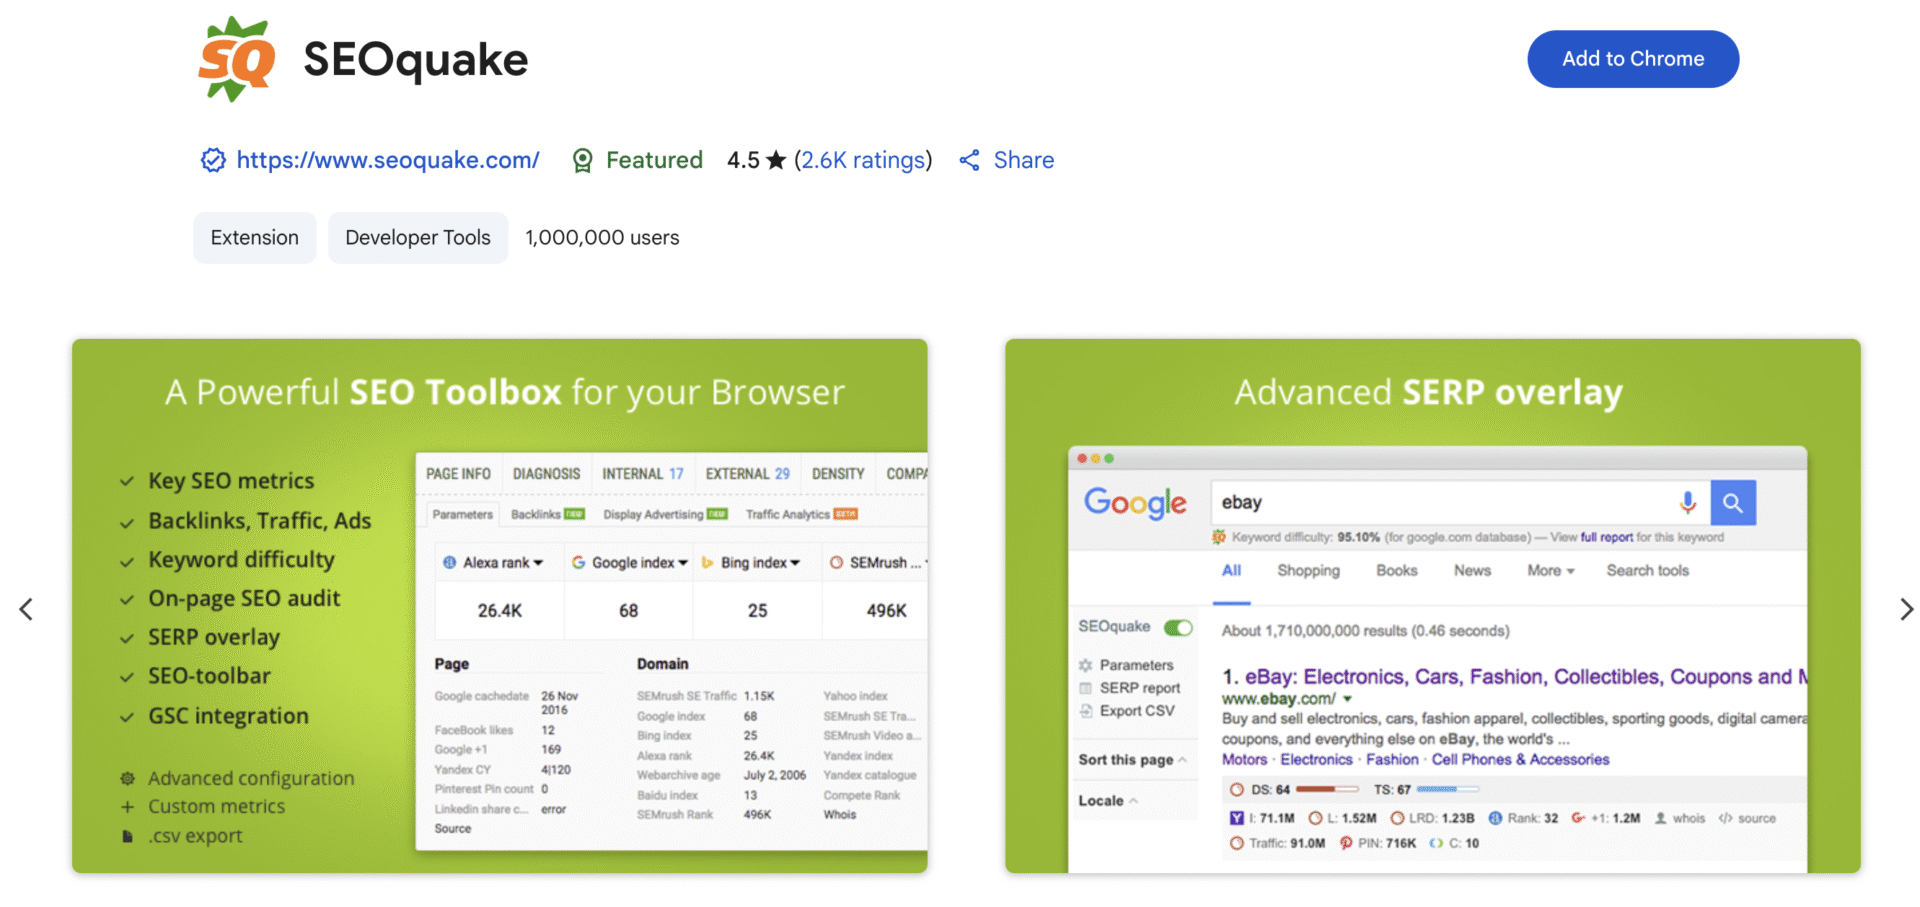1920x907 pixels.
Task: Click the Developer Tools category chip
Action: [418, 238]
